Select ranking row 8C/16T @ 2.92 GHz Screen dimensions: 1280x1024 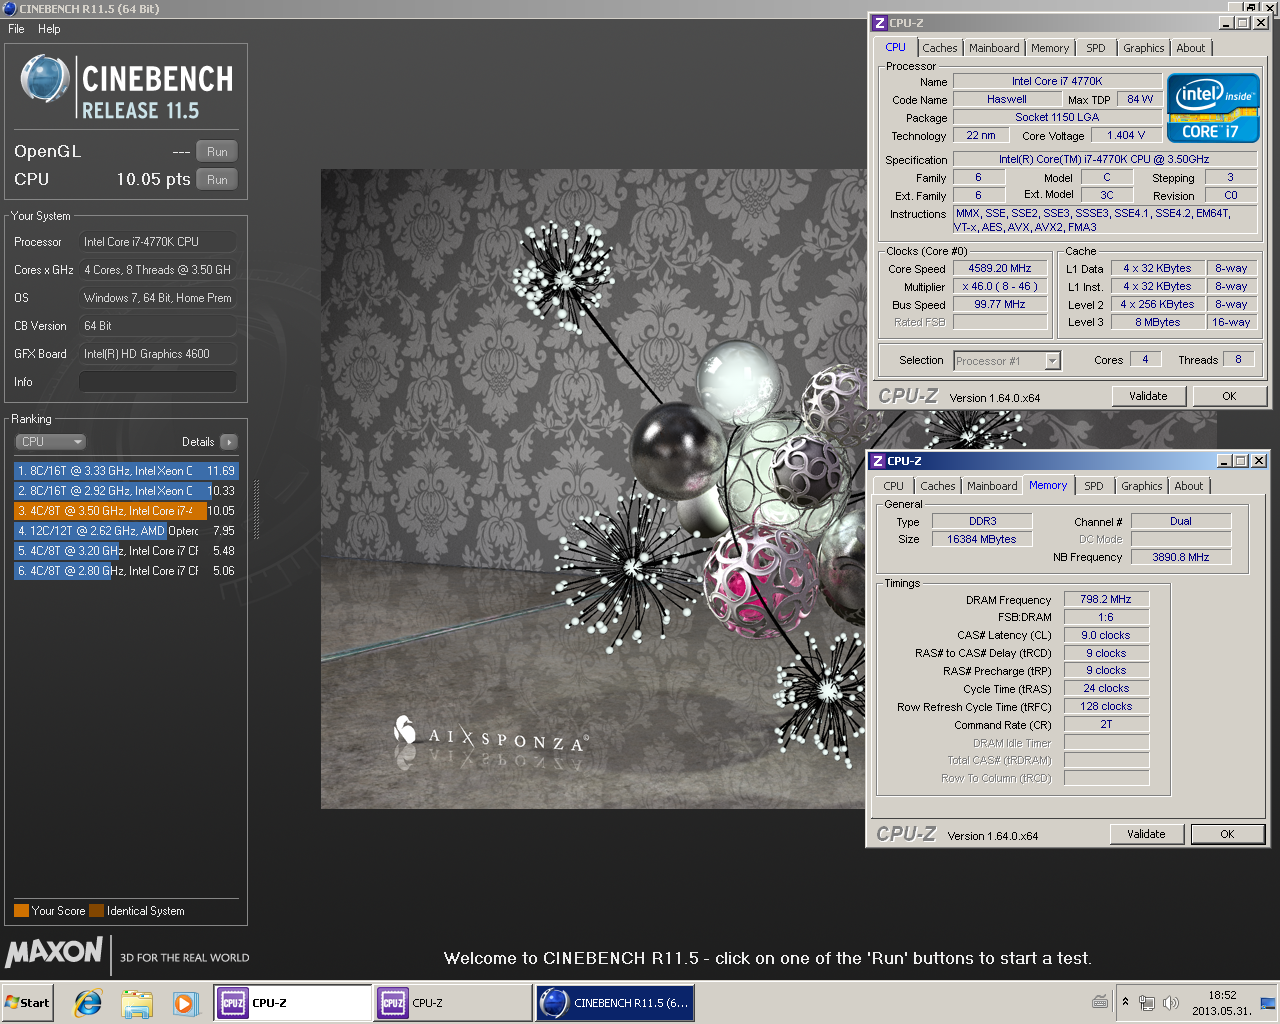(126, 491)
